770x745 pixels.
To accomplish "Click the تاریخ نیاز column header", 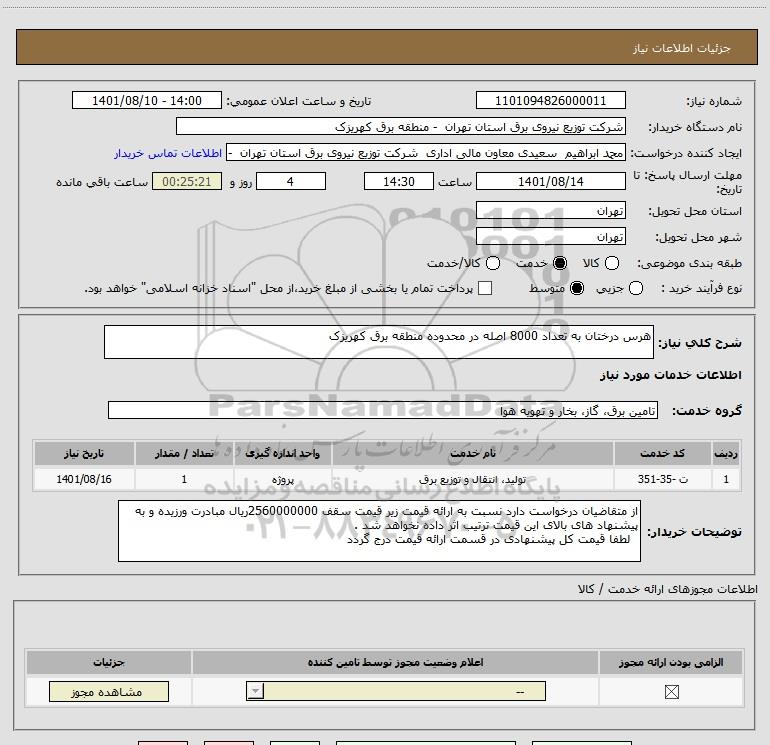I will (x=84, y=453).
